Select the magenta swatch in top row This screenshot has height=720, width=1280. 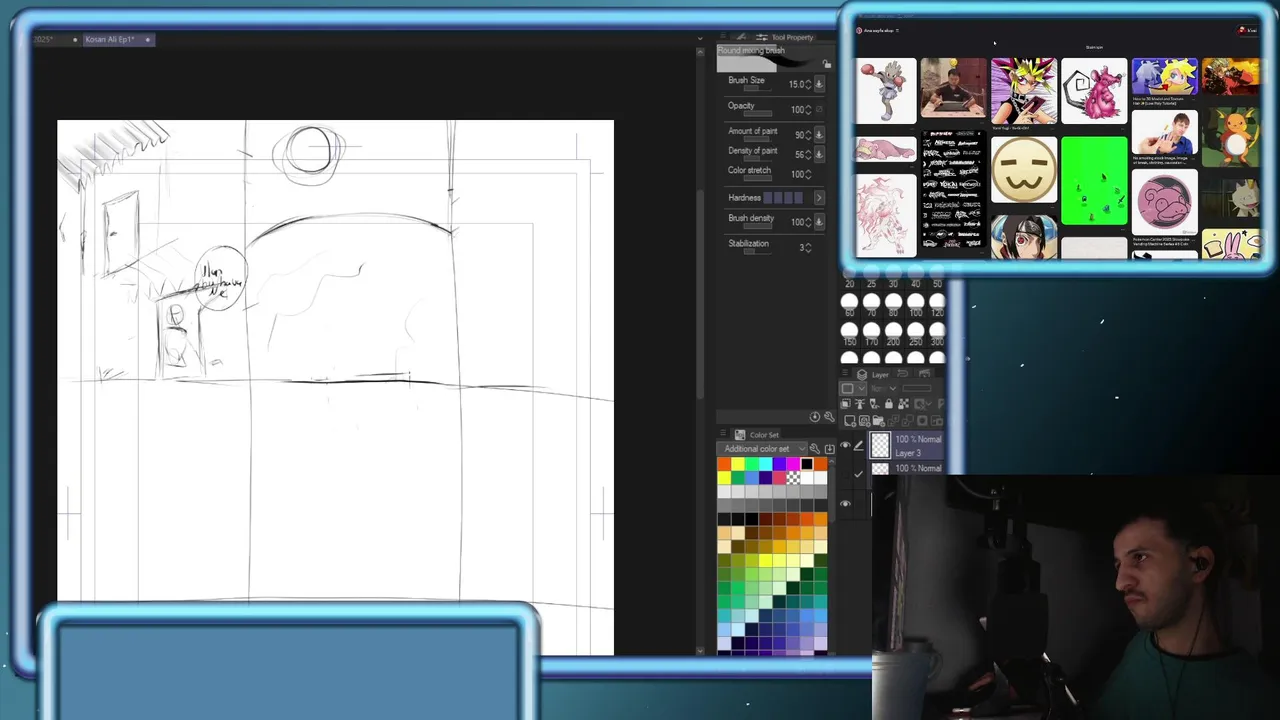(793, 464)
